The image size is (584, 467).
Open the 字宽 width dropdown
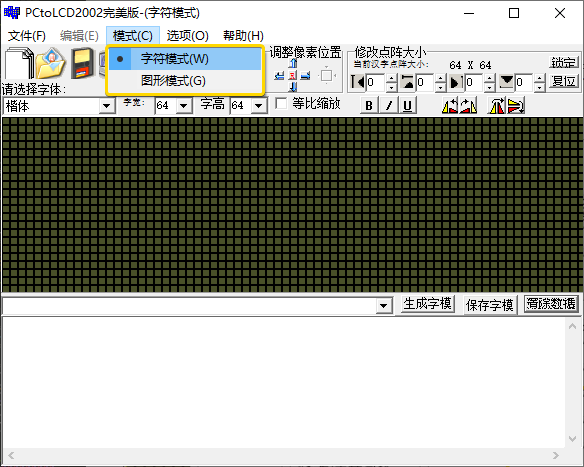[x=183, y=106]
